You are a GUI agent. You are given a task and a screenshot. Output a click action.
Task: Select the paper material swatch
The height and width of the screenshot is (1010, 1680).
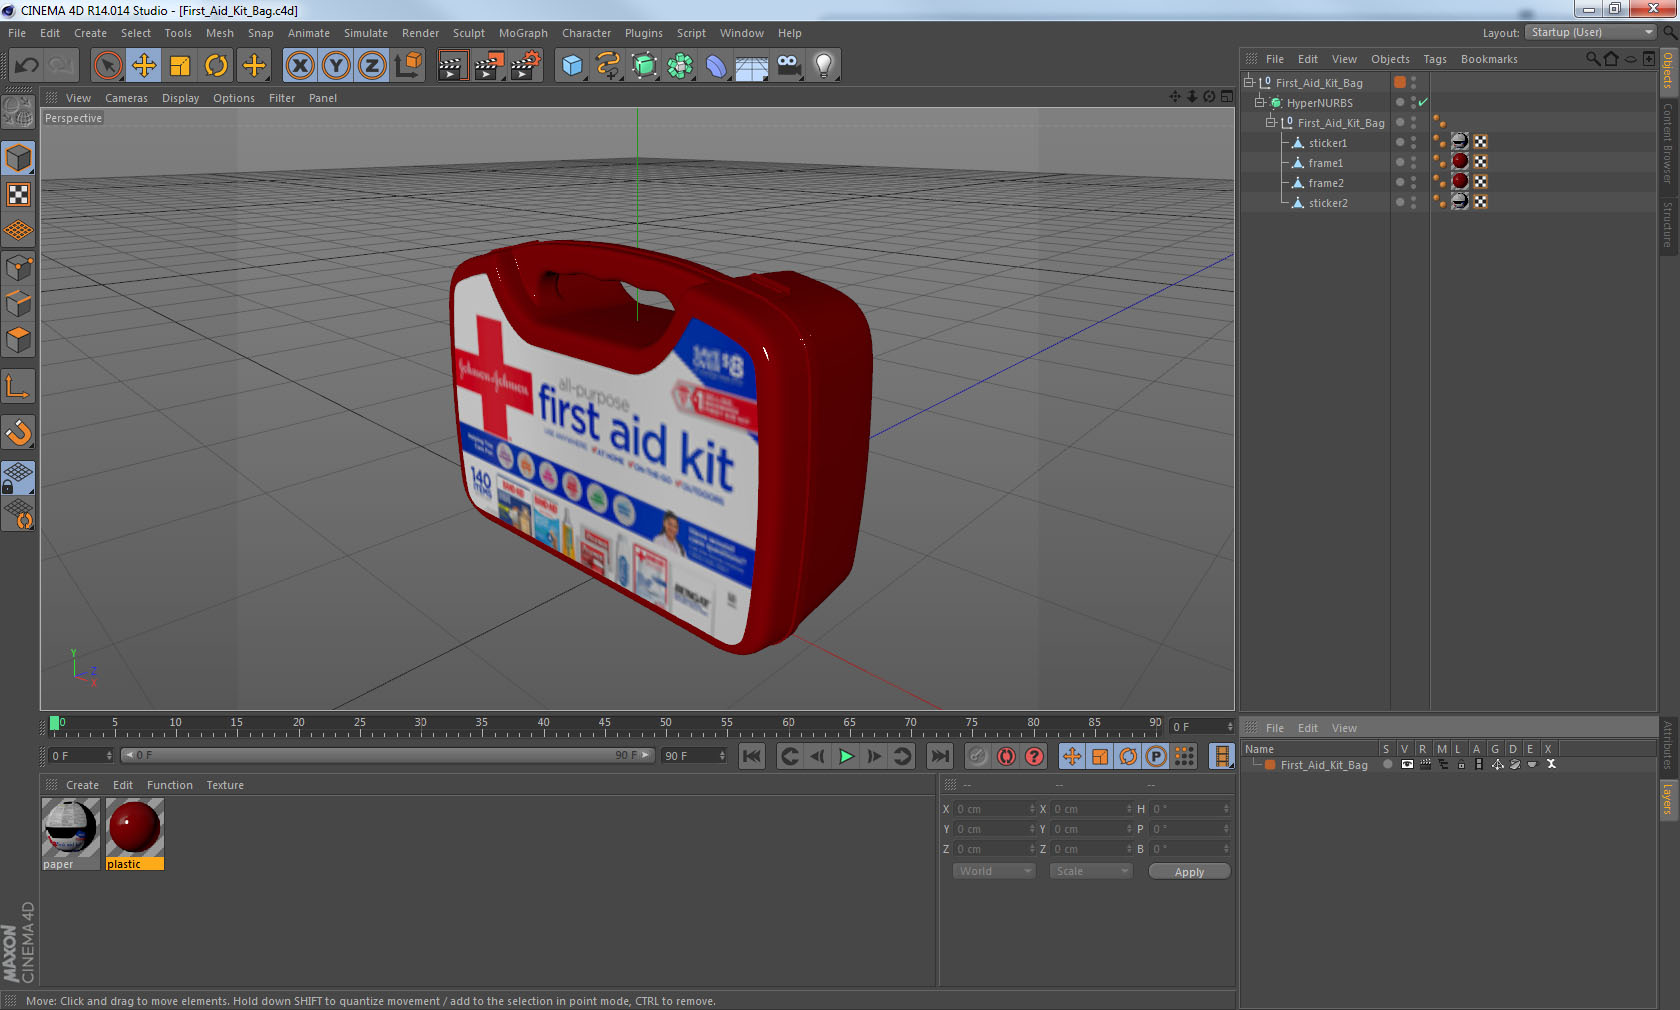[x=70, y=833]
